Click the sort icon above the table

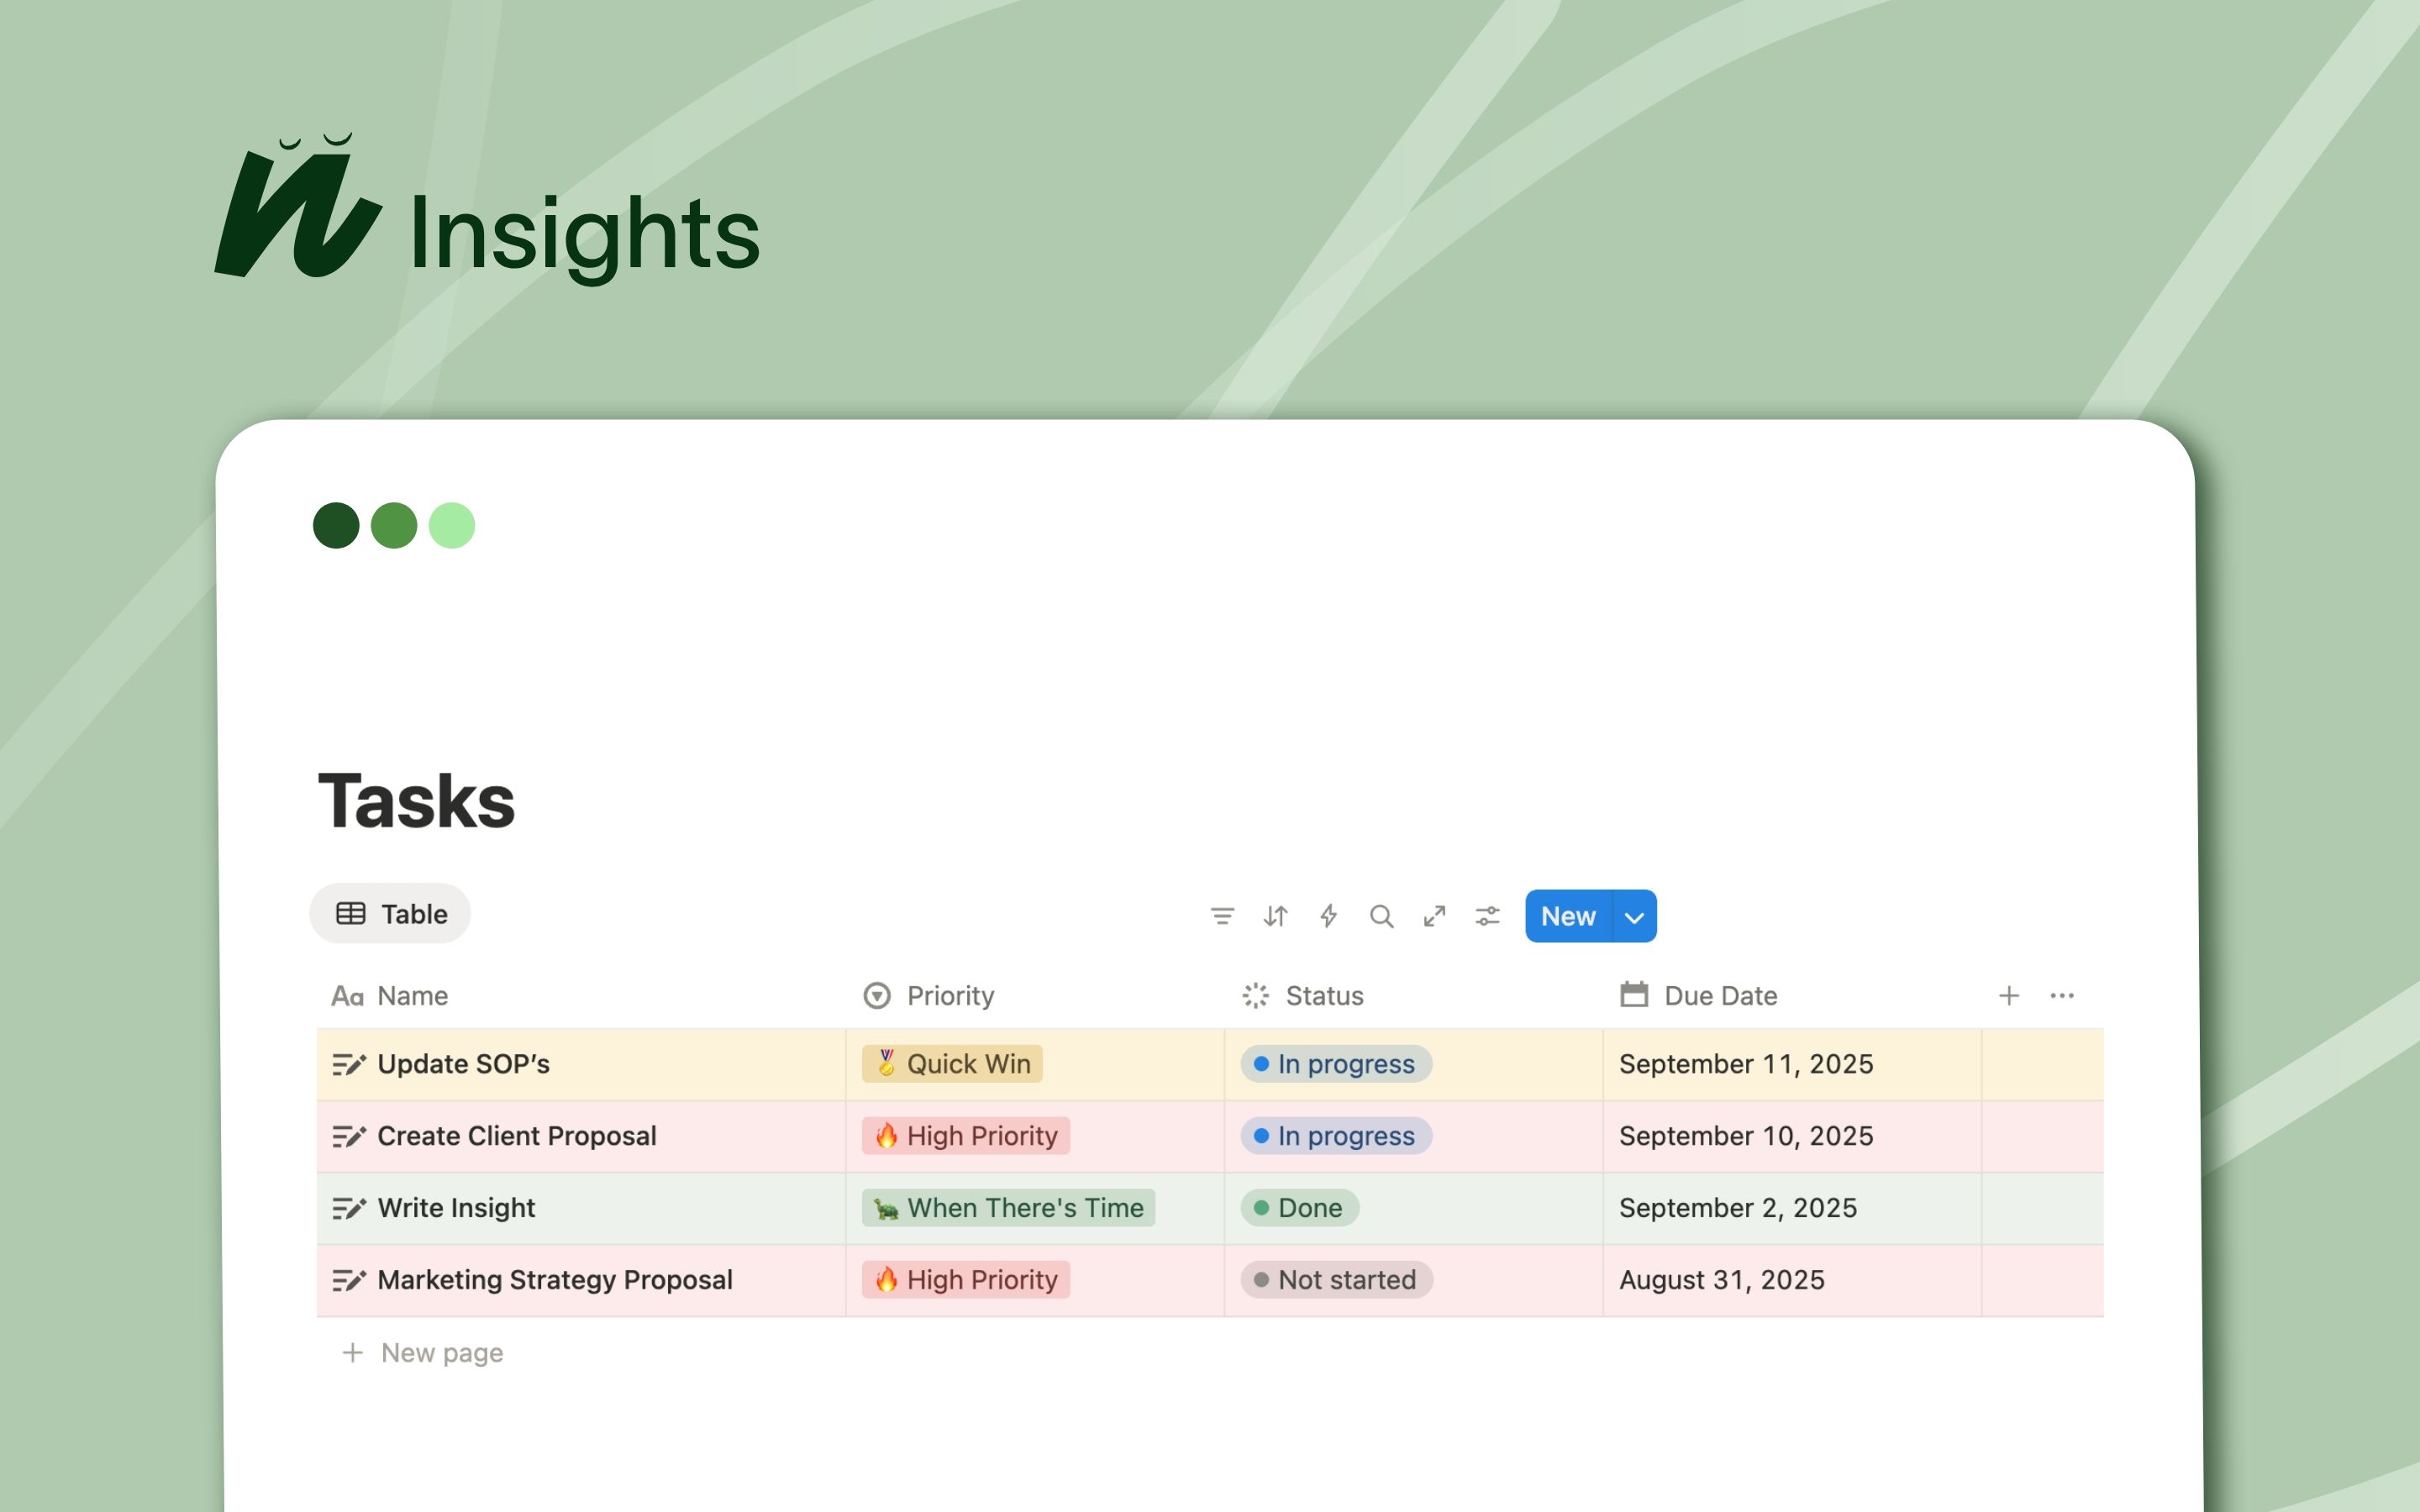coord(1276,916)
